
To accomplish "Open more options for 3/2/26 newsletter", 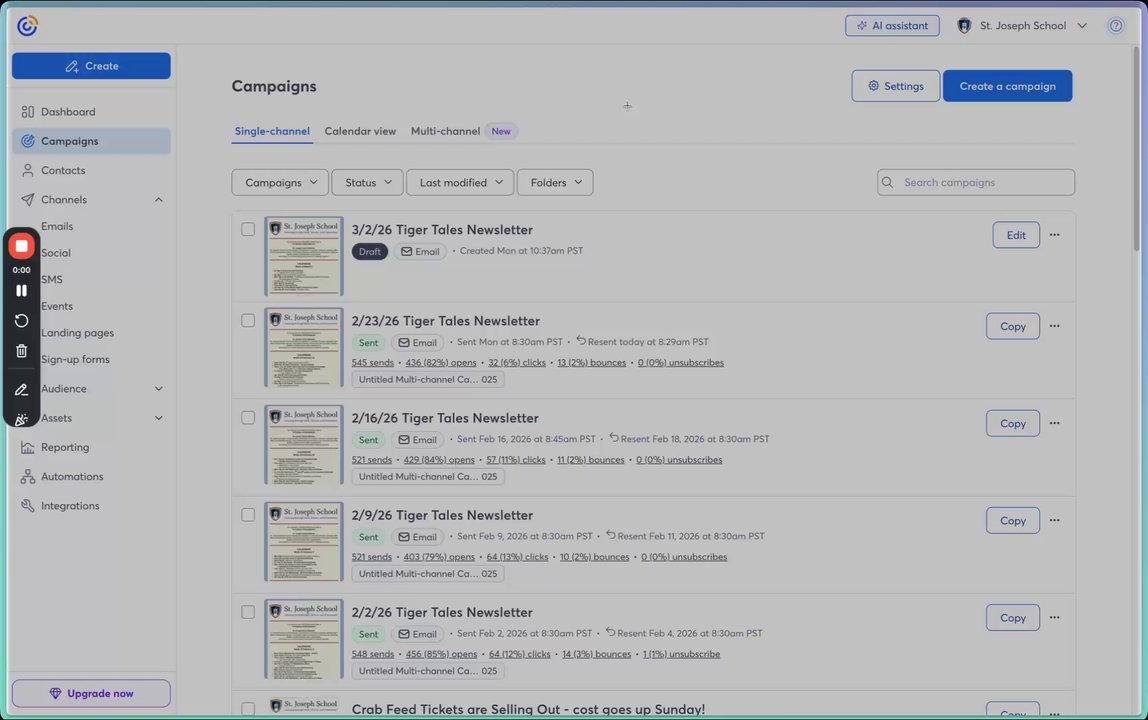I will click(x=1054, y=235).
